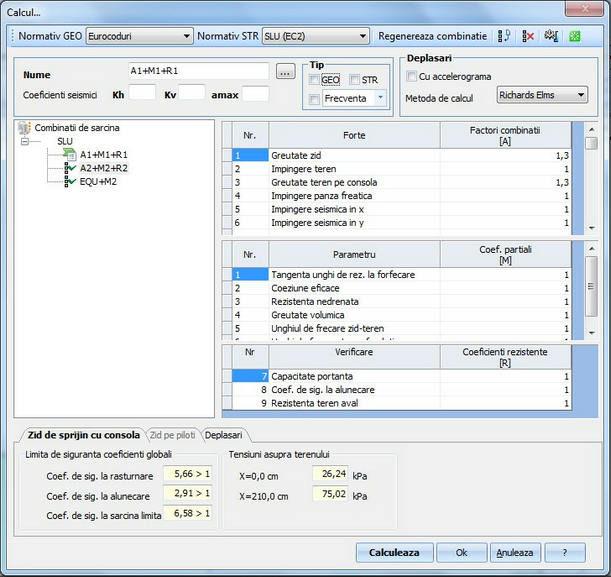Image resolution: width=611 pixels, height=577 pixels.
Task: Click the add combination toolbar icon
Action: pyautogui.click(x=504, y=36)
